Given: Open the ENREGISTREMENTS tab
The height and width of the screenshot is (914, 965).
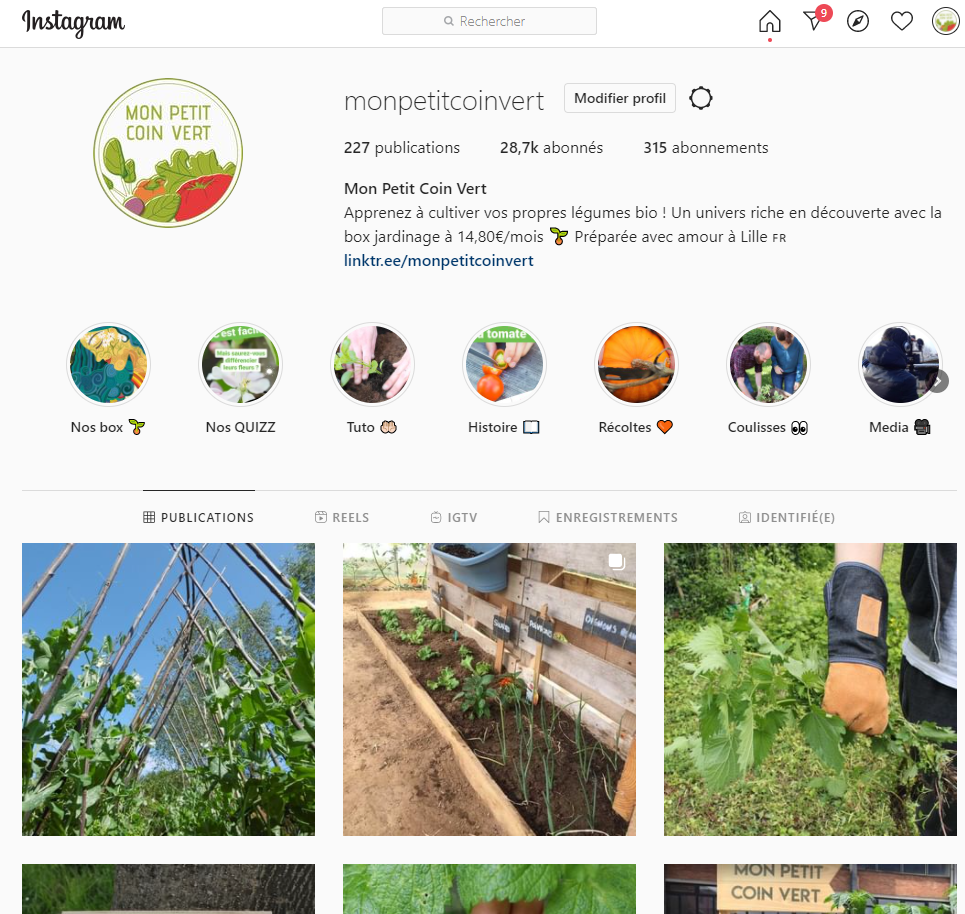Looking at the screenshot, I should (608, 518).
